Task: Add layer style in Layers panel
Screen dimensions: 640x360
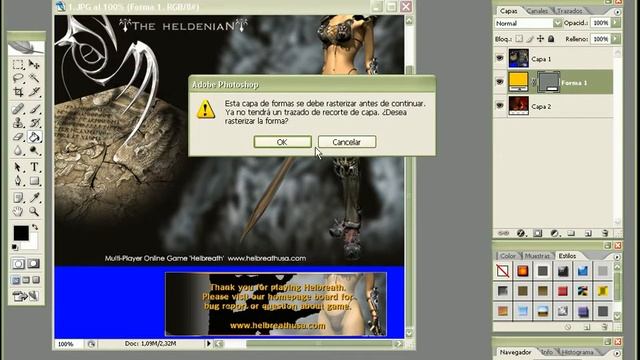Action: tap(521, 233)
